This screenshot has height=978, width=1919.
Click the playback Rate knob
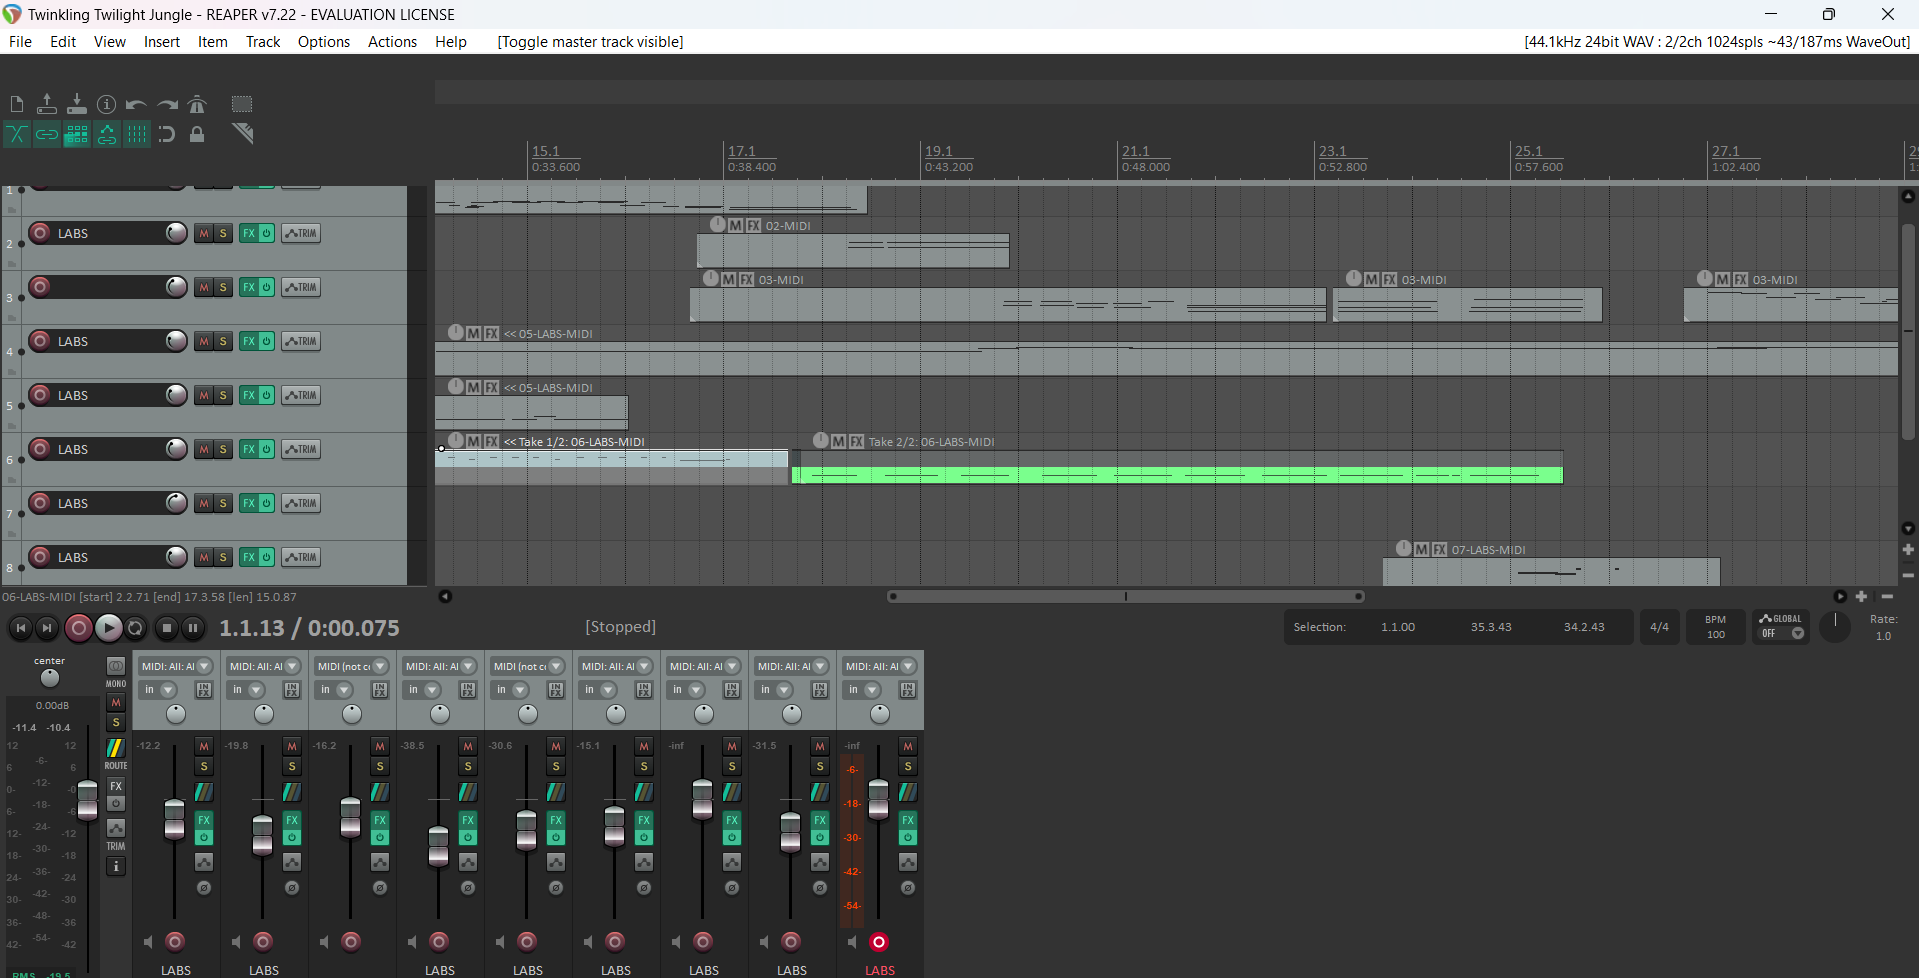click(1835, 627)
